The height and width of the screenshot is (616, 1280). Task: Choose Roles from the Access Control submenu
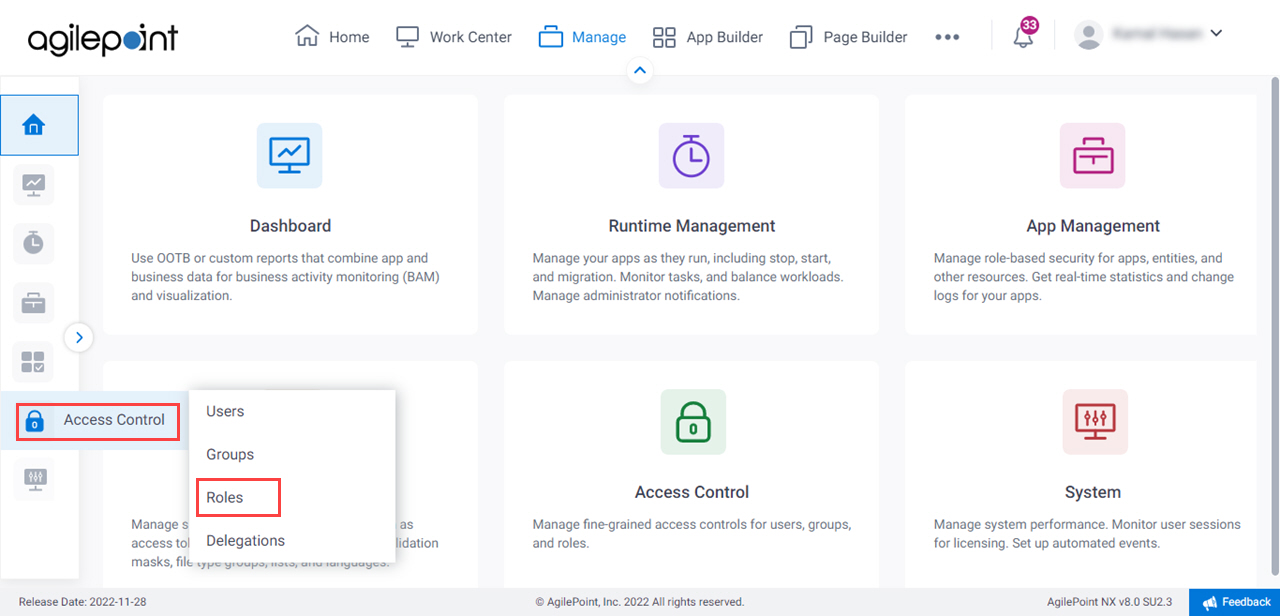pyautogui.click(x=225, y=497)
